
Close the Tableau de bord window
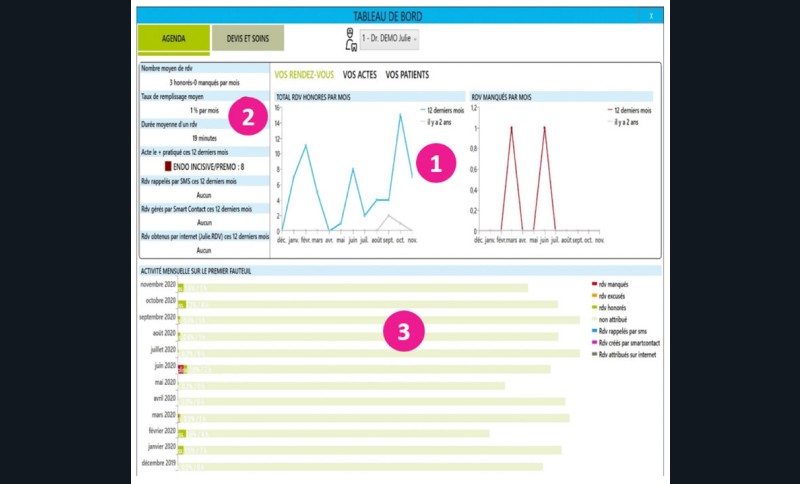point(651,16)
